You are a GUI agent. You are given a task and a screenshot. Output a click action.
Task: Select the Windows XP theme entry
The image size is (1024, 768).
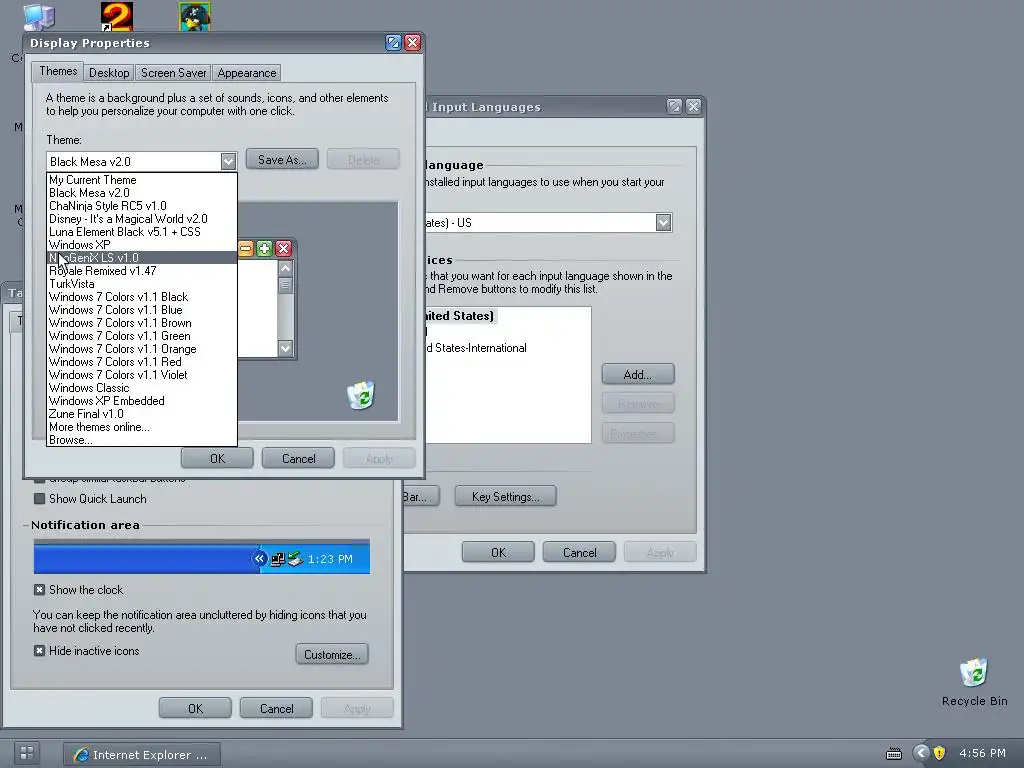tap(142, 245)
